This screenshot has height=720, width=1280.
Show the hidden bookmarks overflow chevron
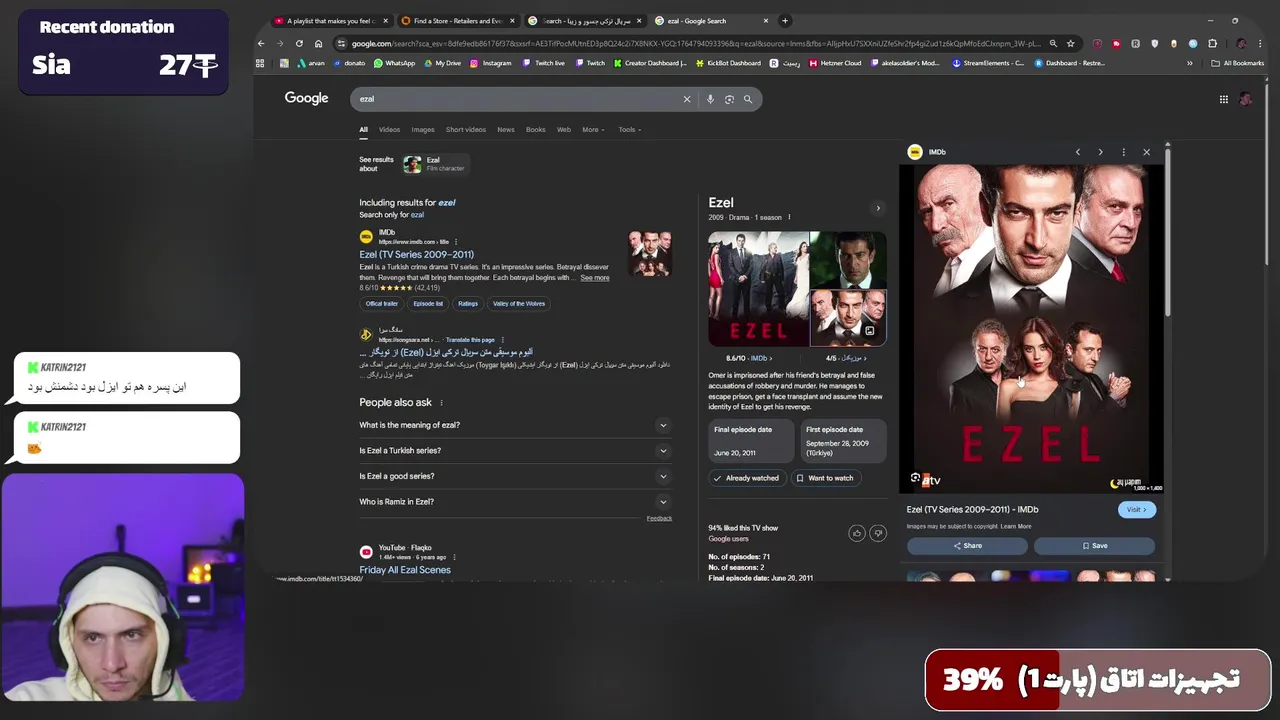(x=1189, y=63)
